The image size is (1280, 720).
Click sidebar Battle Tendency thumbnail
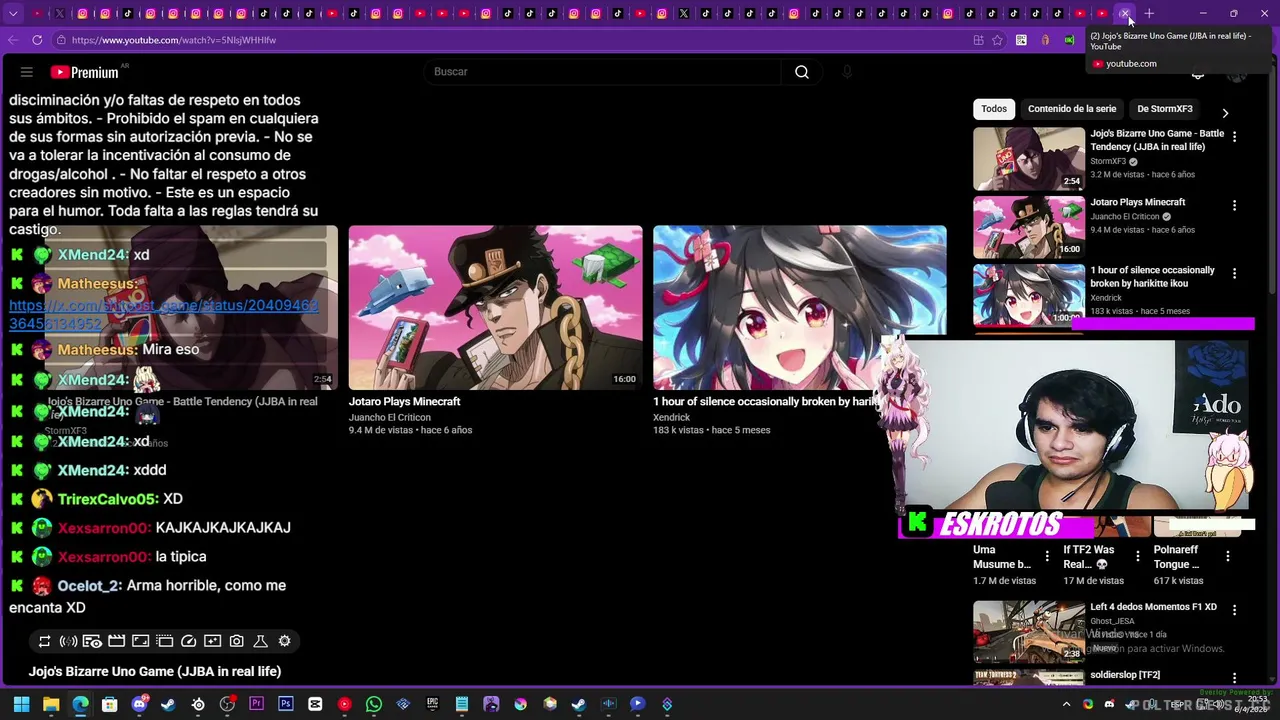tap(1029, 159)
